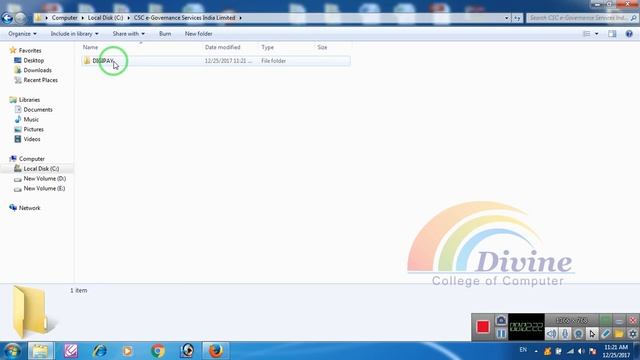Sort by the Date modified column header

(x=222, y=47)
